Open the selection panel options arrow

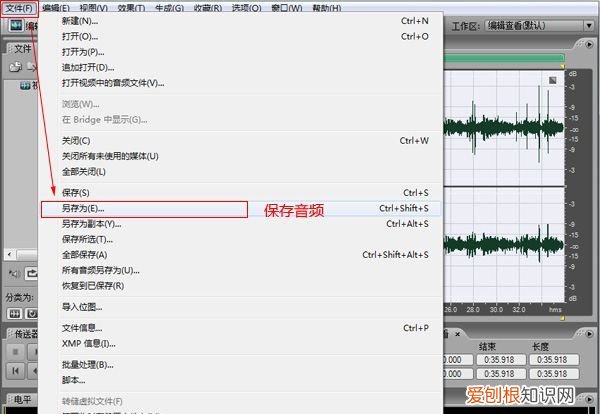pyautogui.click(x=589, y=334)
